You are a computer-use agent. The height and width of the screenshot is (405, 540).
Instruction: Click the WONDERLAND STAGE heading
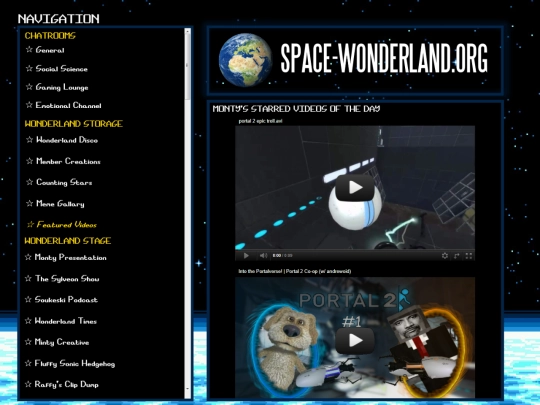point(68,241)
